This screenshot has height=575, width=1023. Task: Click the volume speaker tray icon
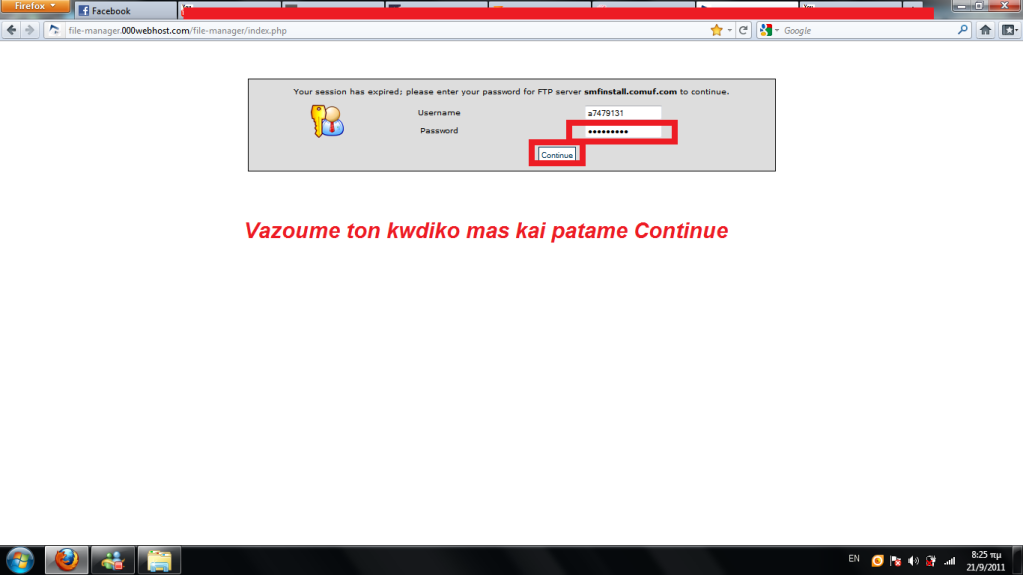[912, 560]
